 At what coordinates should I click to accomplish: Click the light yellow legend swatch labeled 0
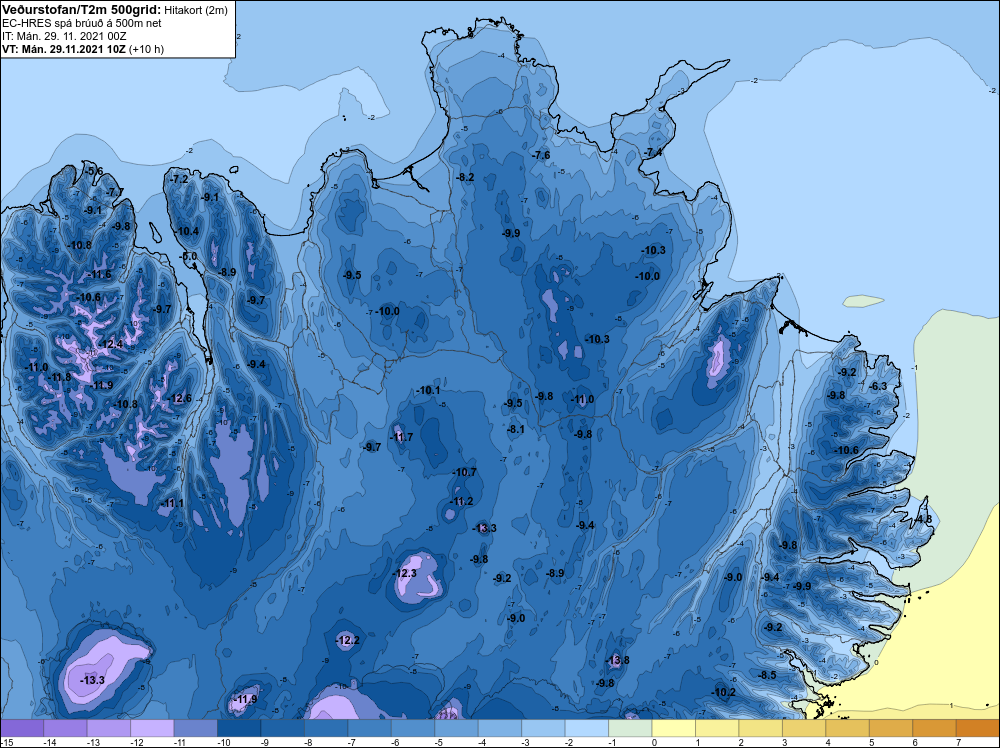click(673, 728)
